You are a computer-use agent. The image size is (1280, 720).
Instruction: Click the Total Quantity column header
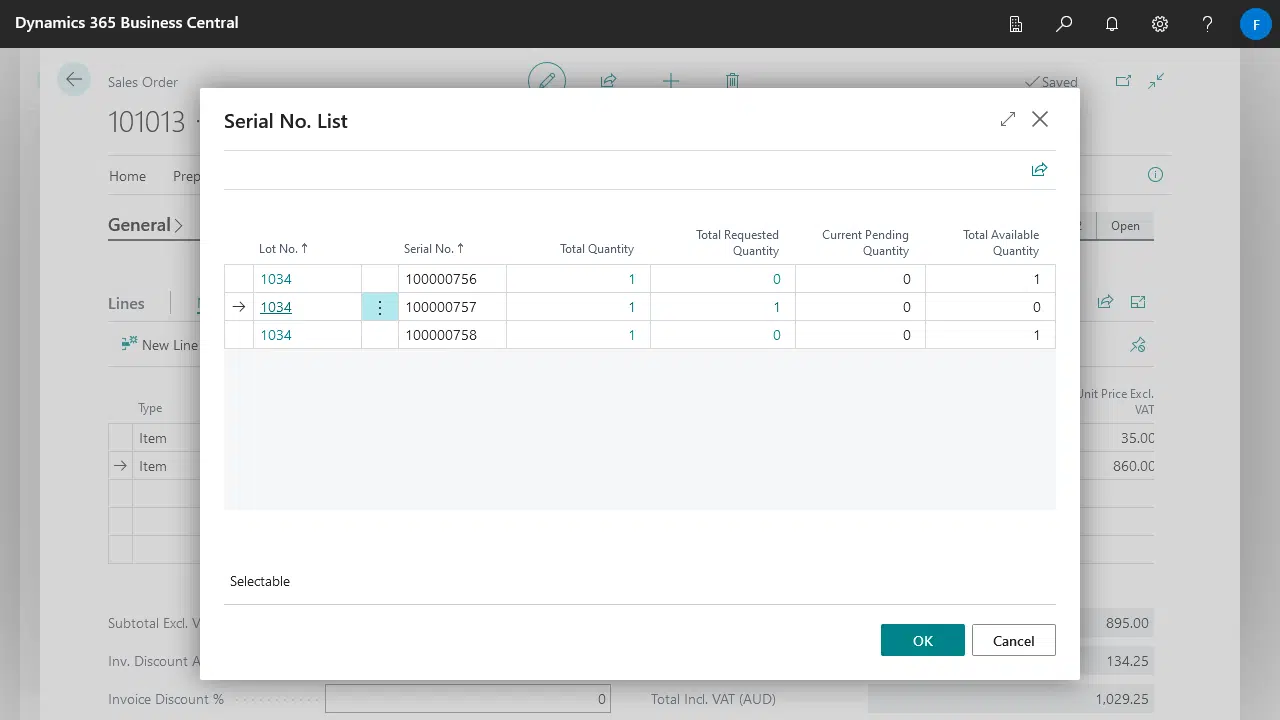(596, 249)
